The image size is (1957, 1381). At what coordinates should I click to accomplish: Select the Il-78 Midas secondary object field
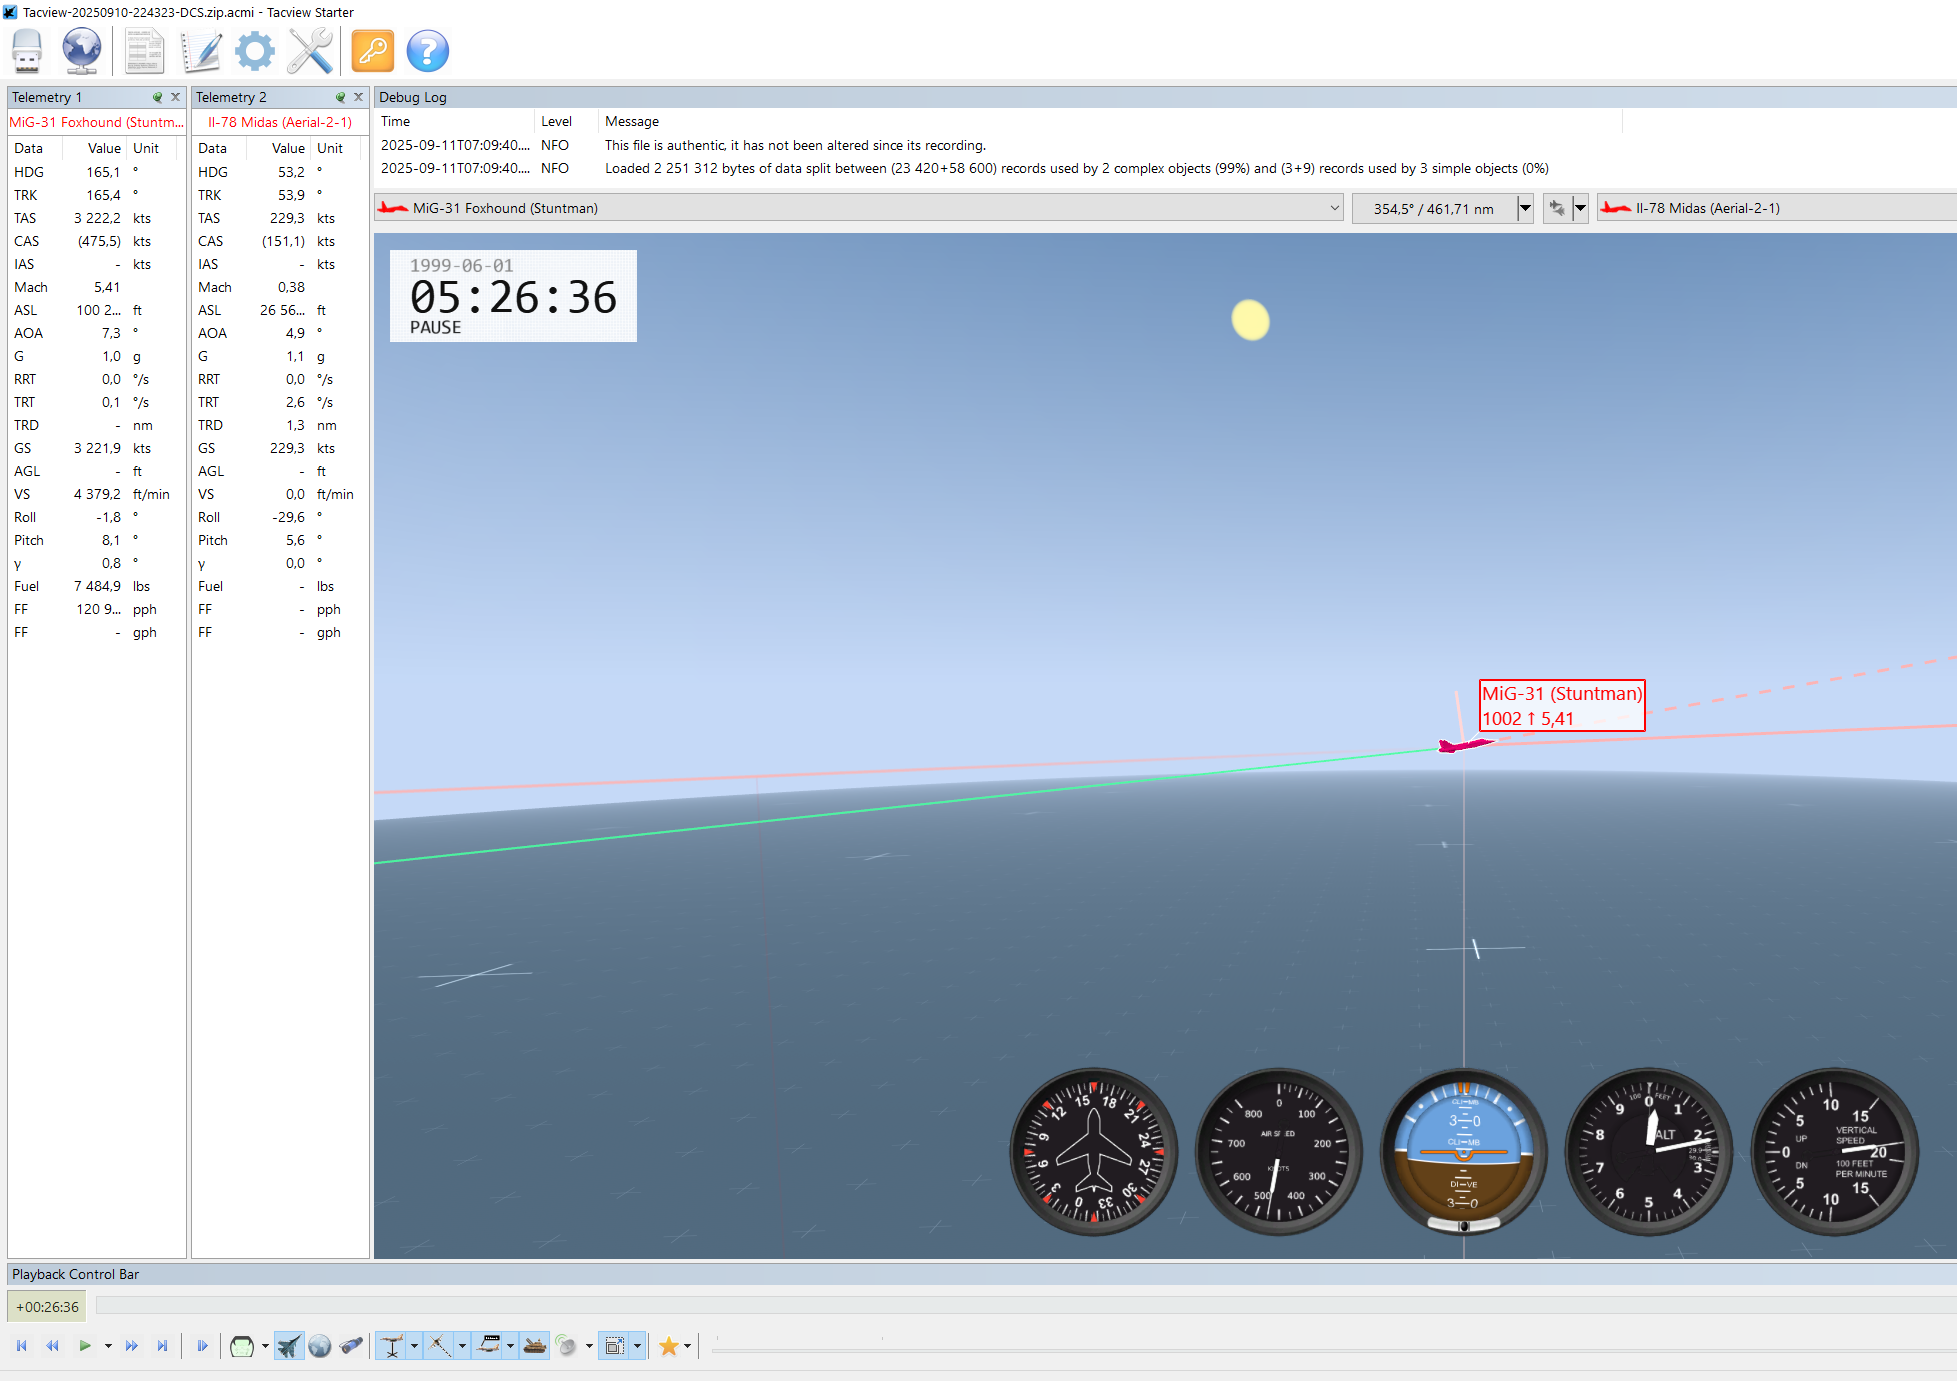(1776, 208)
